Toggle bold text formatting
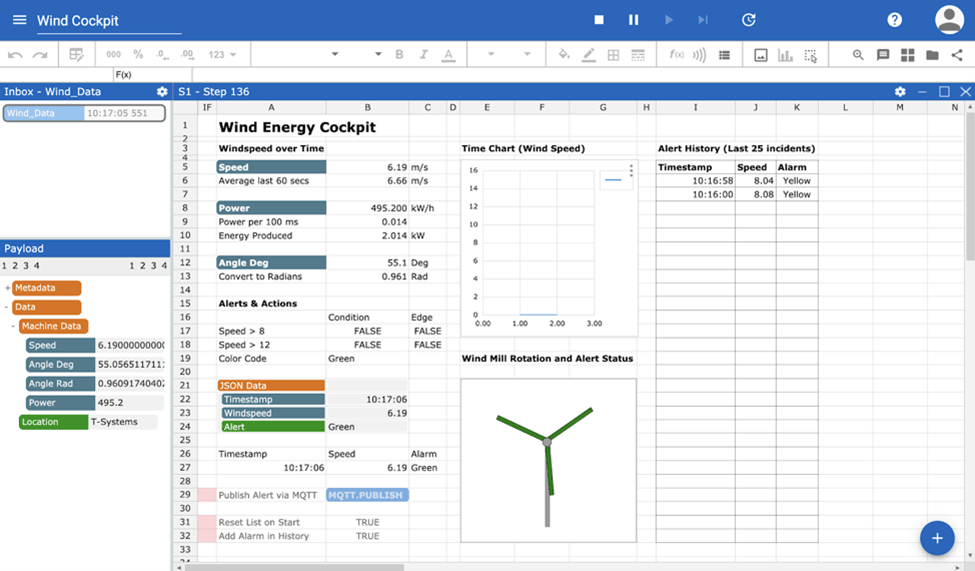Image resolution: width=975 pixels, height=571 pixels. [399, 55]
